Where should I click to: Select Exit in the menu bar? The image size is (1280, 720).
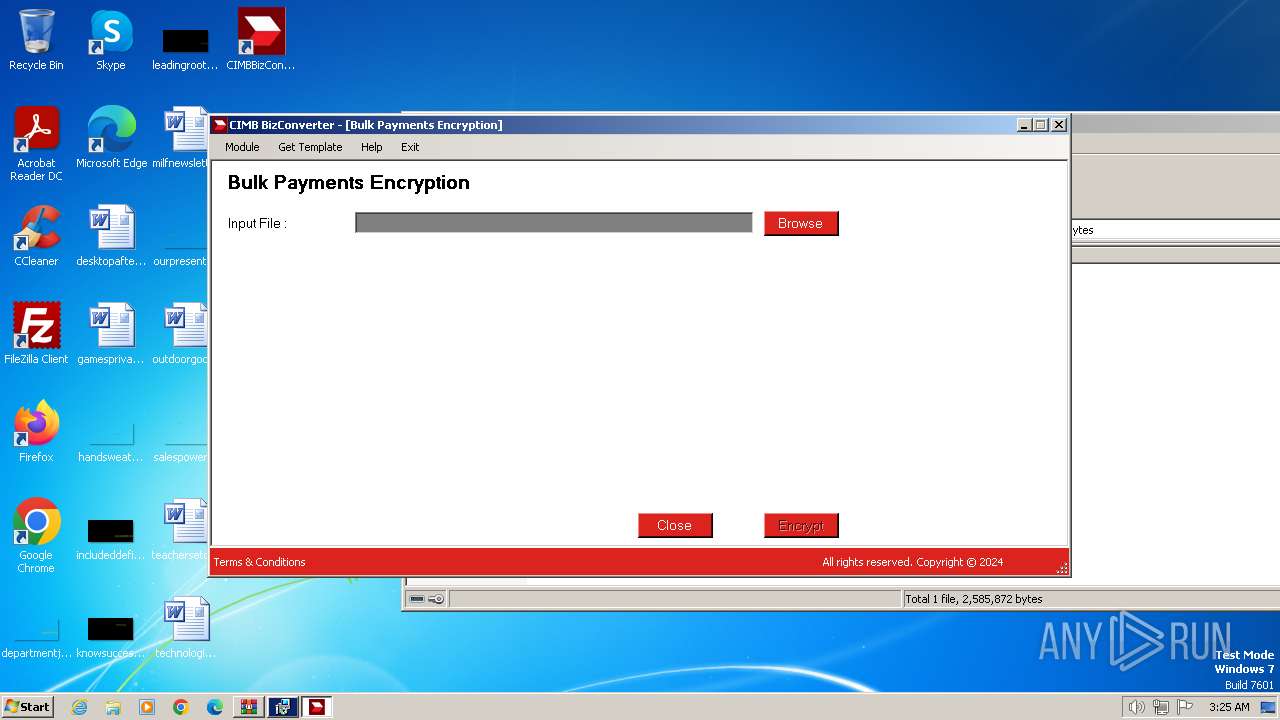click(x=410, y=147)
